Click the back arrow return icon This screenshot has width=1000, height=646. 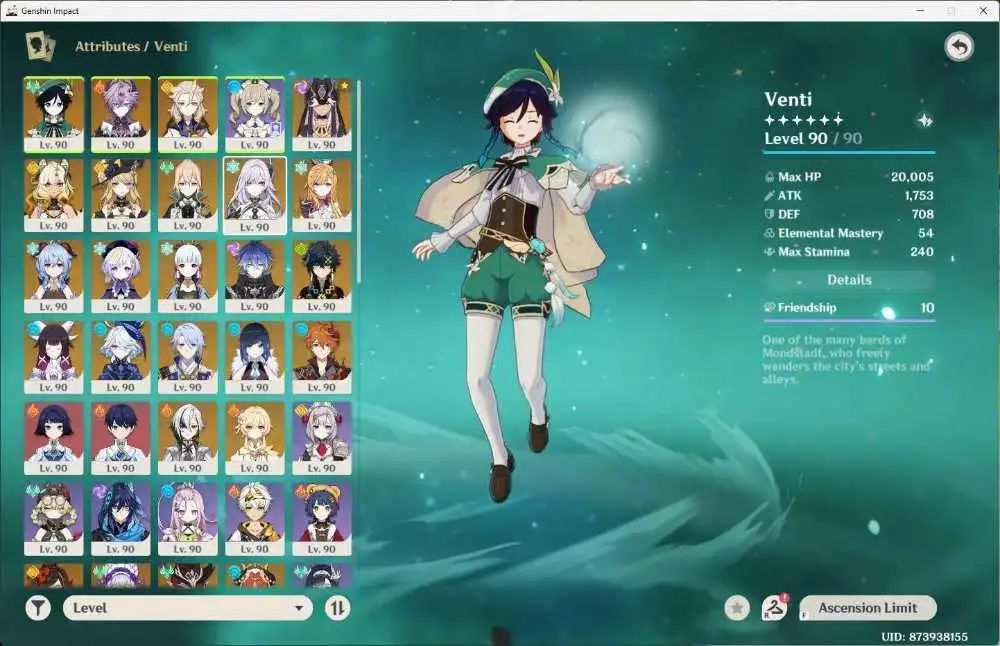pos(959,47)
